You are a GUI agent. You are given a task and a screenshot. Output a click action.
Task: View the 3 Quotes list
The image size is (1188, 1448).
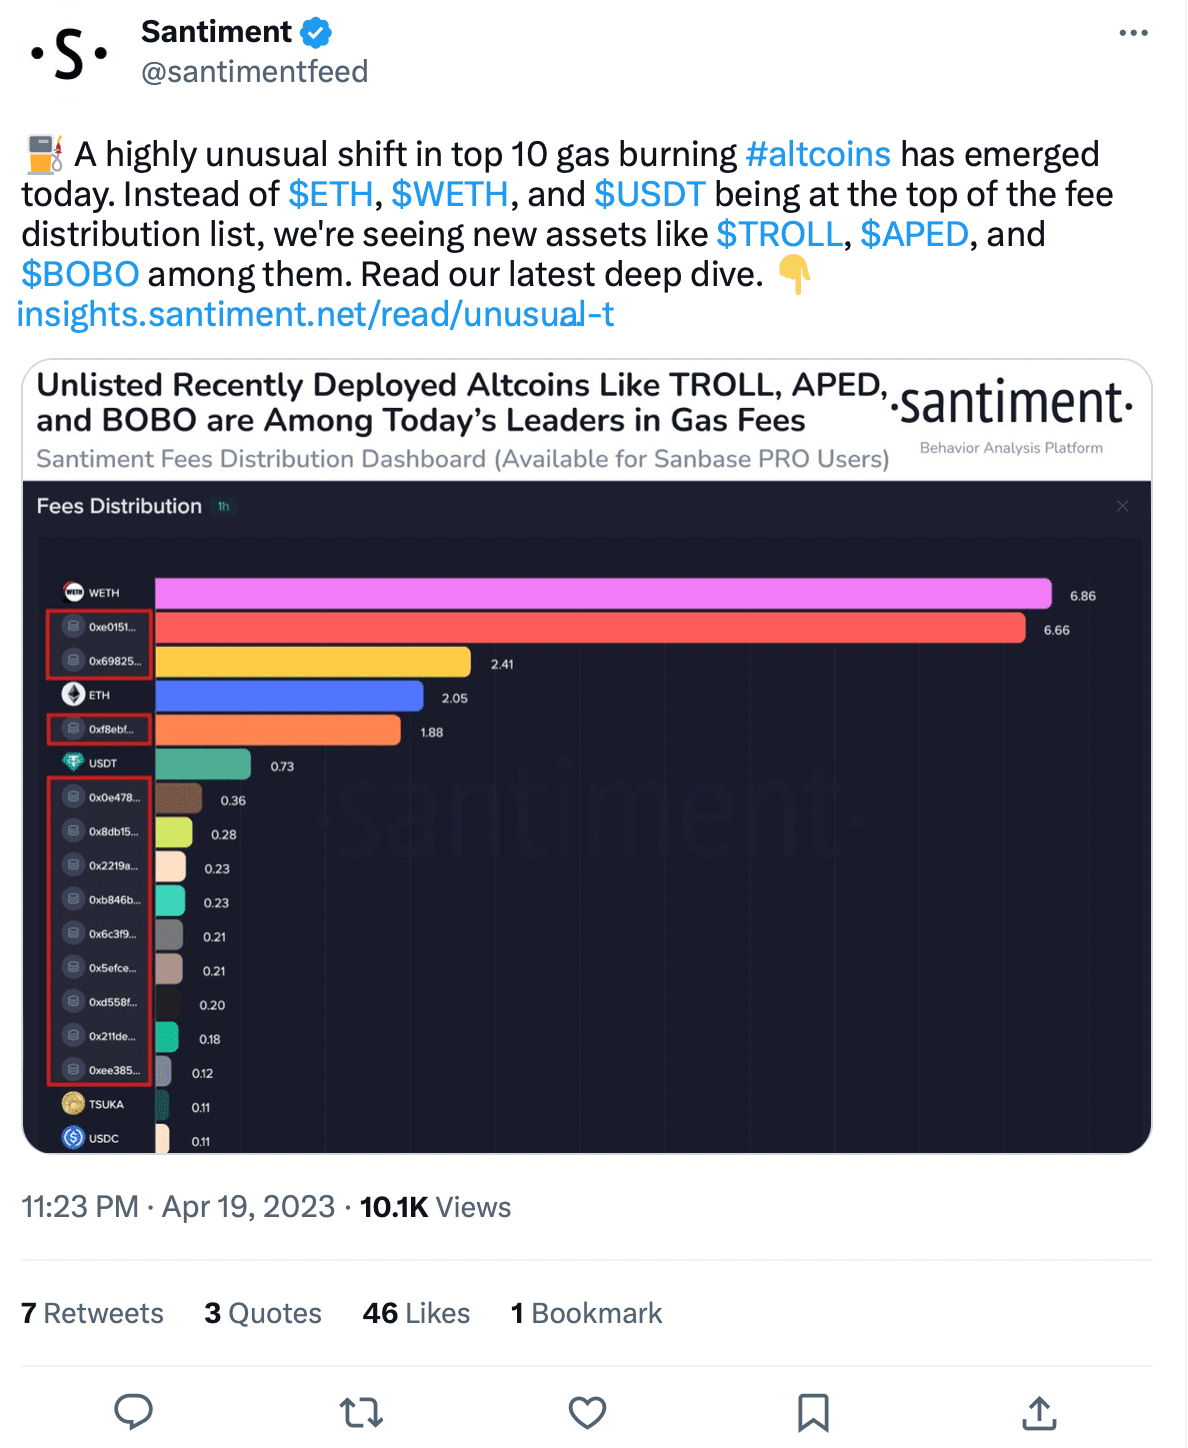(263, 1313)
